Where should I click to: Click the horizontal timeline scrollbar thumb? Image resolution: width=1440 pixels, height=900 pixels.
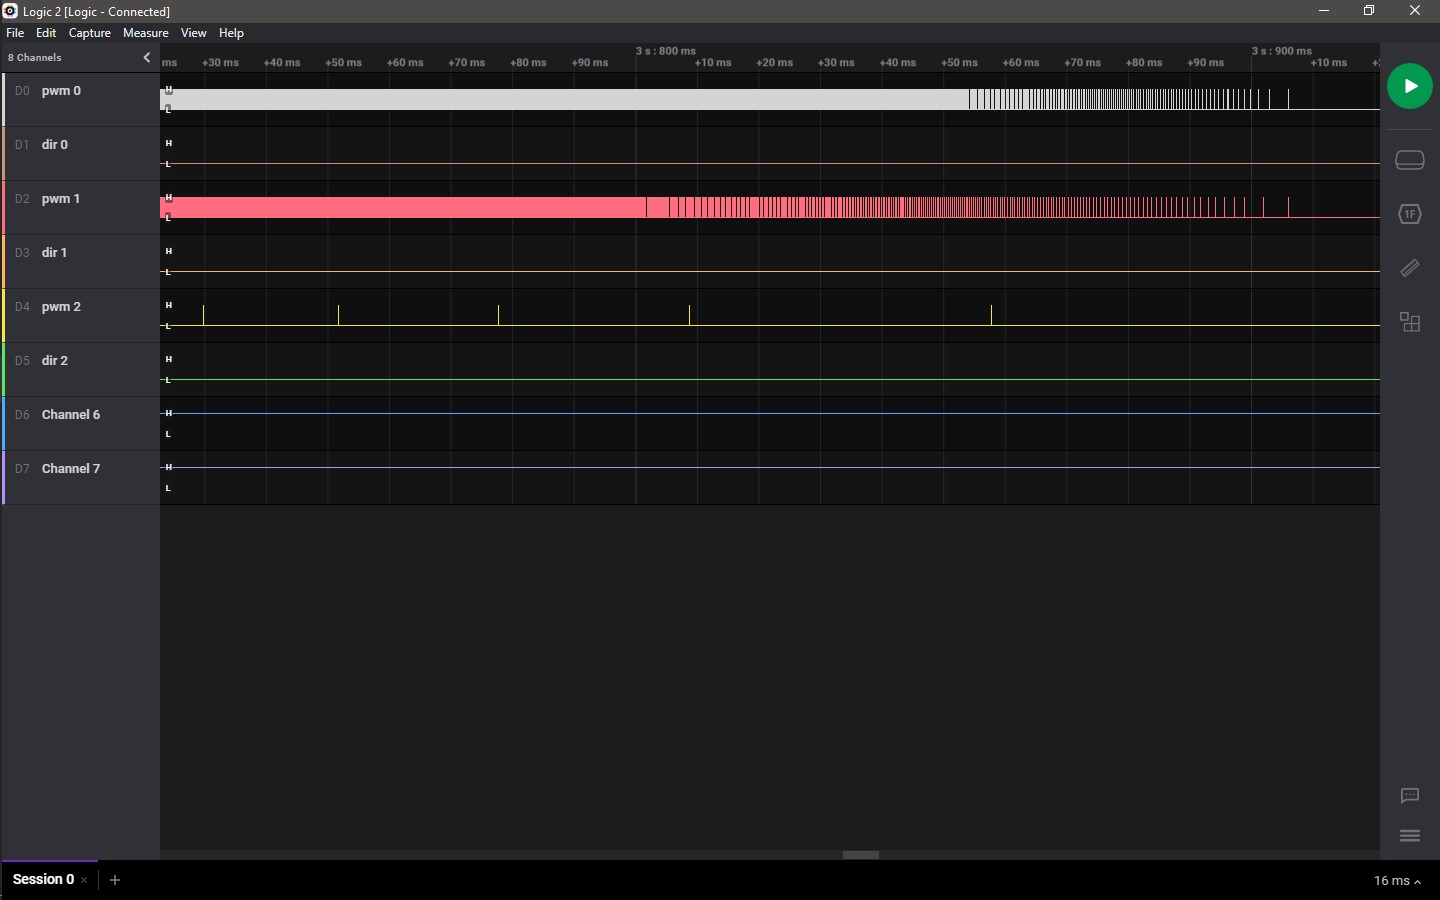[860, 855]
